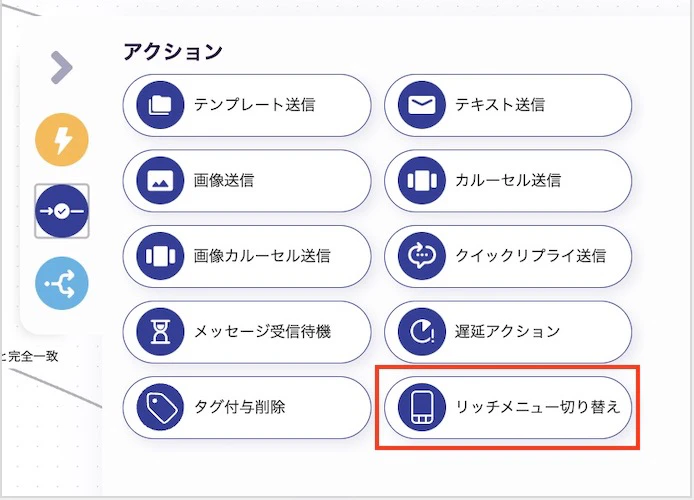694x500 pixels.
Task: Click the light blue branch condition icon
Action: 62,283
